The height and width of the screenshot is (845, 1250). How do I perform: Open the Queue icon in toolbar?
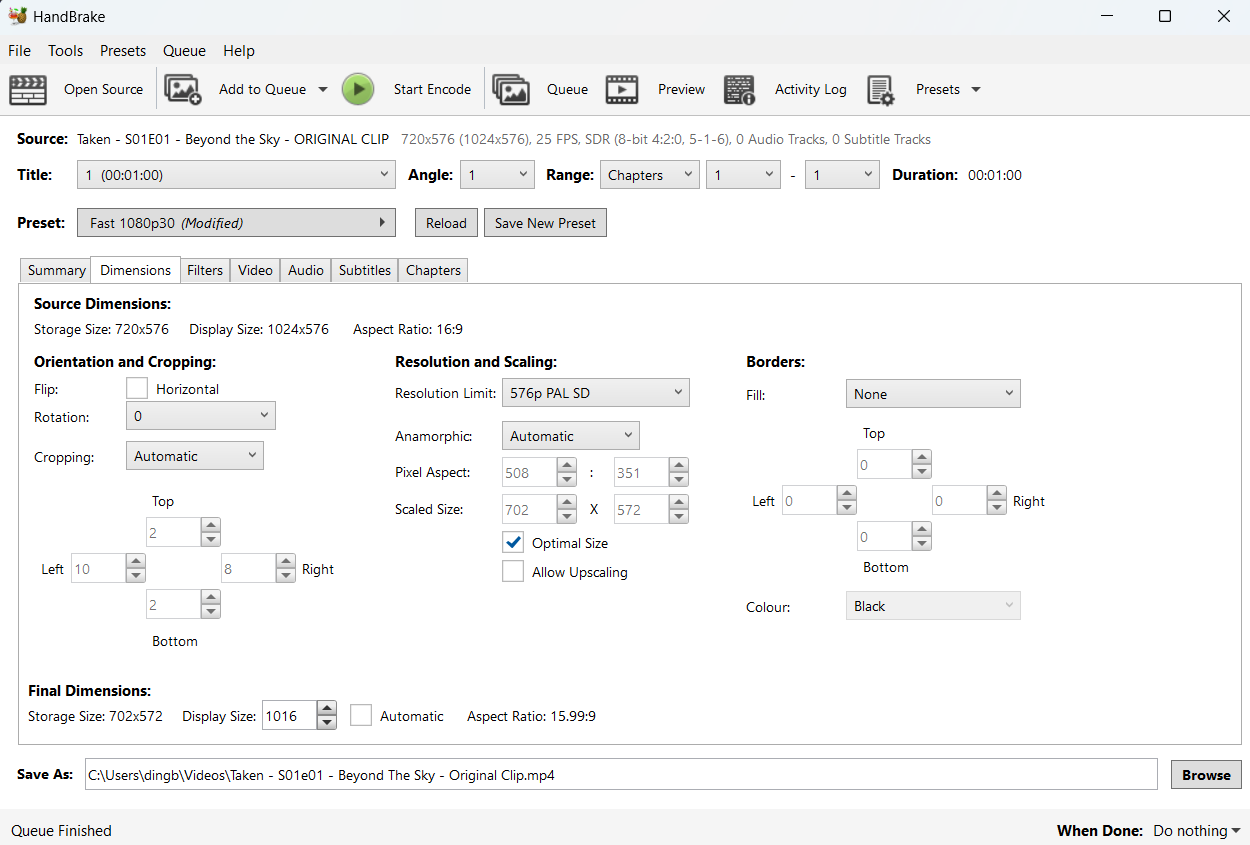[x=511, y=89]
